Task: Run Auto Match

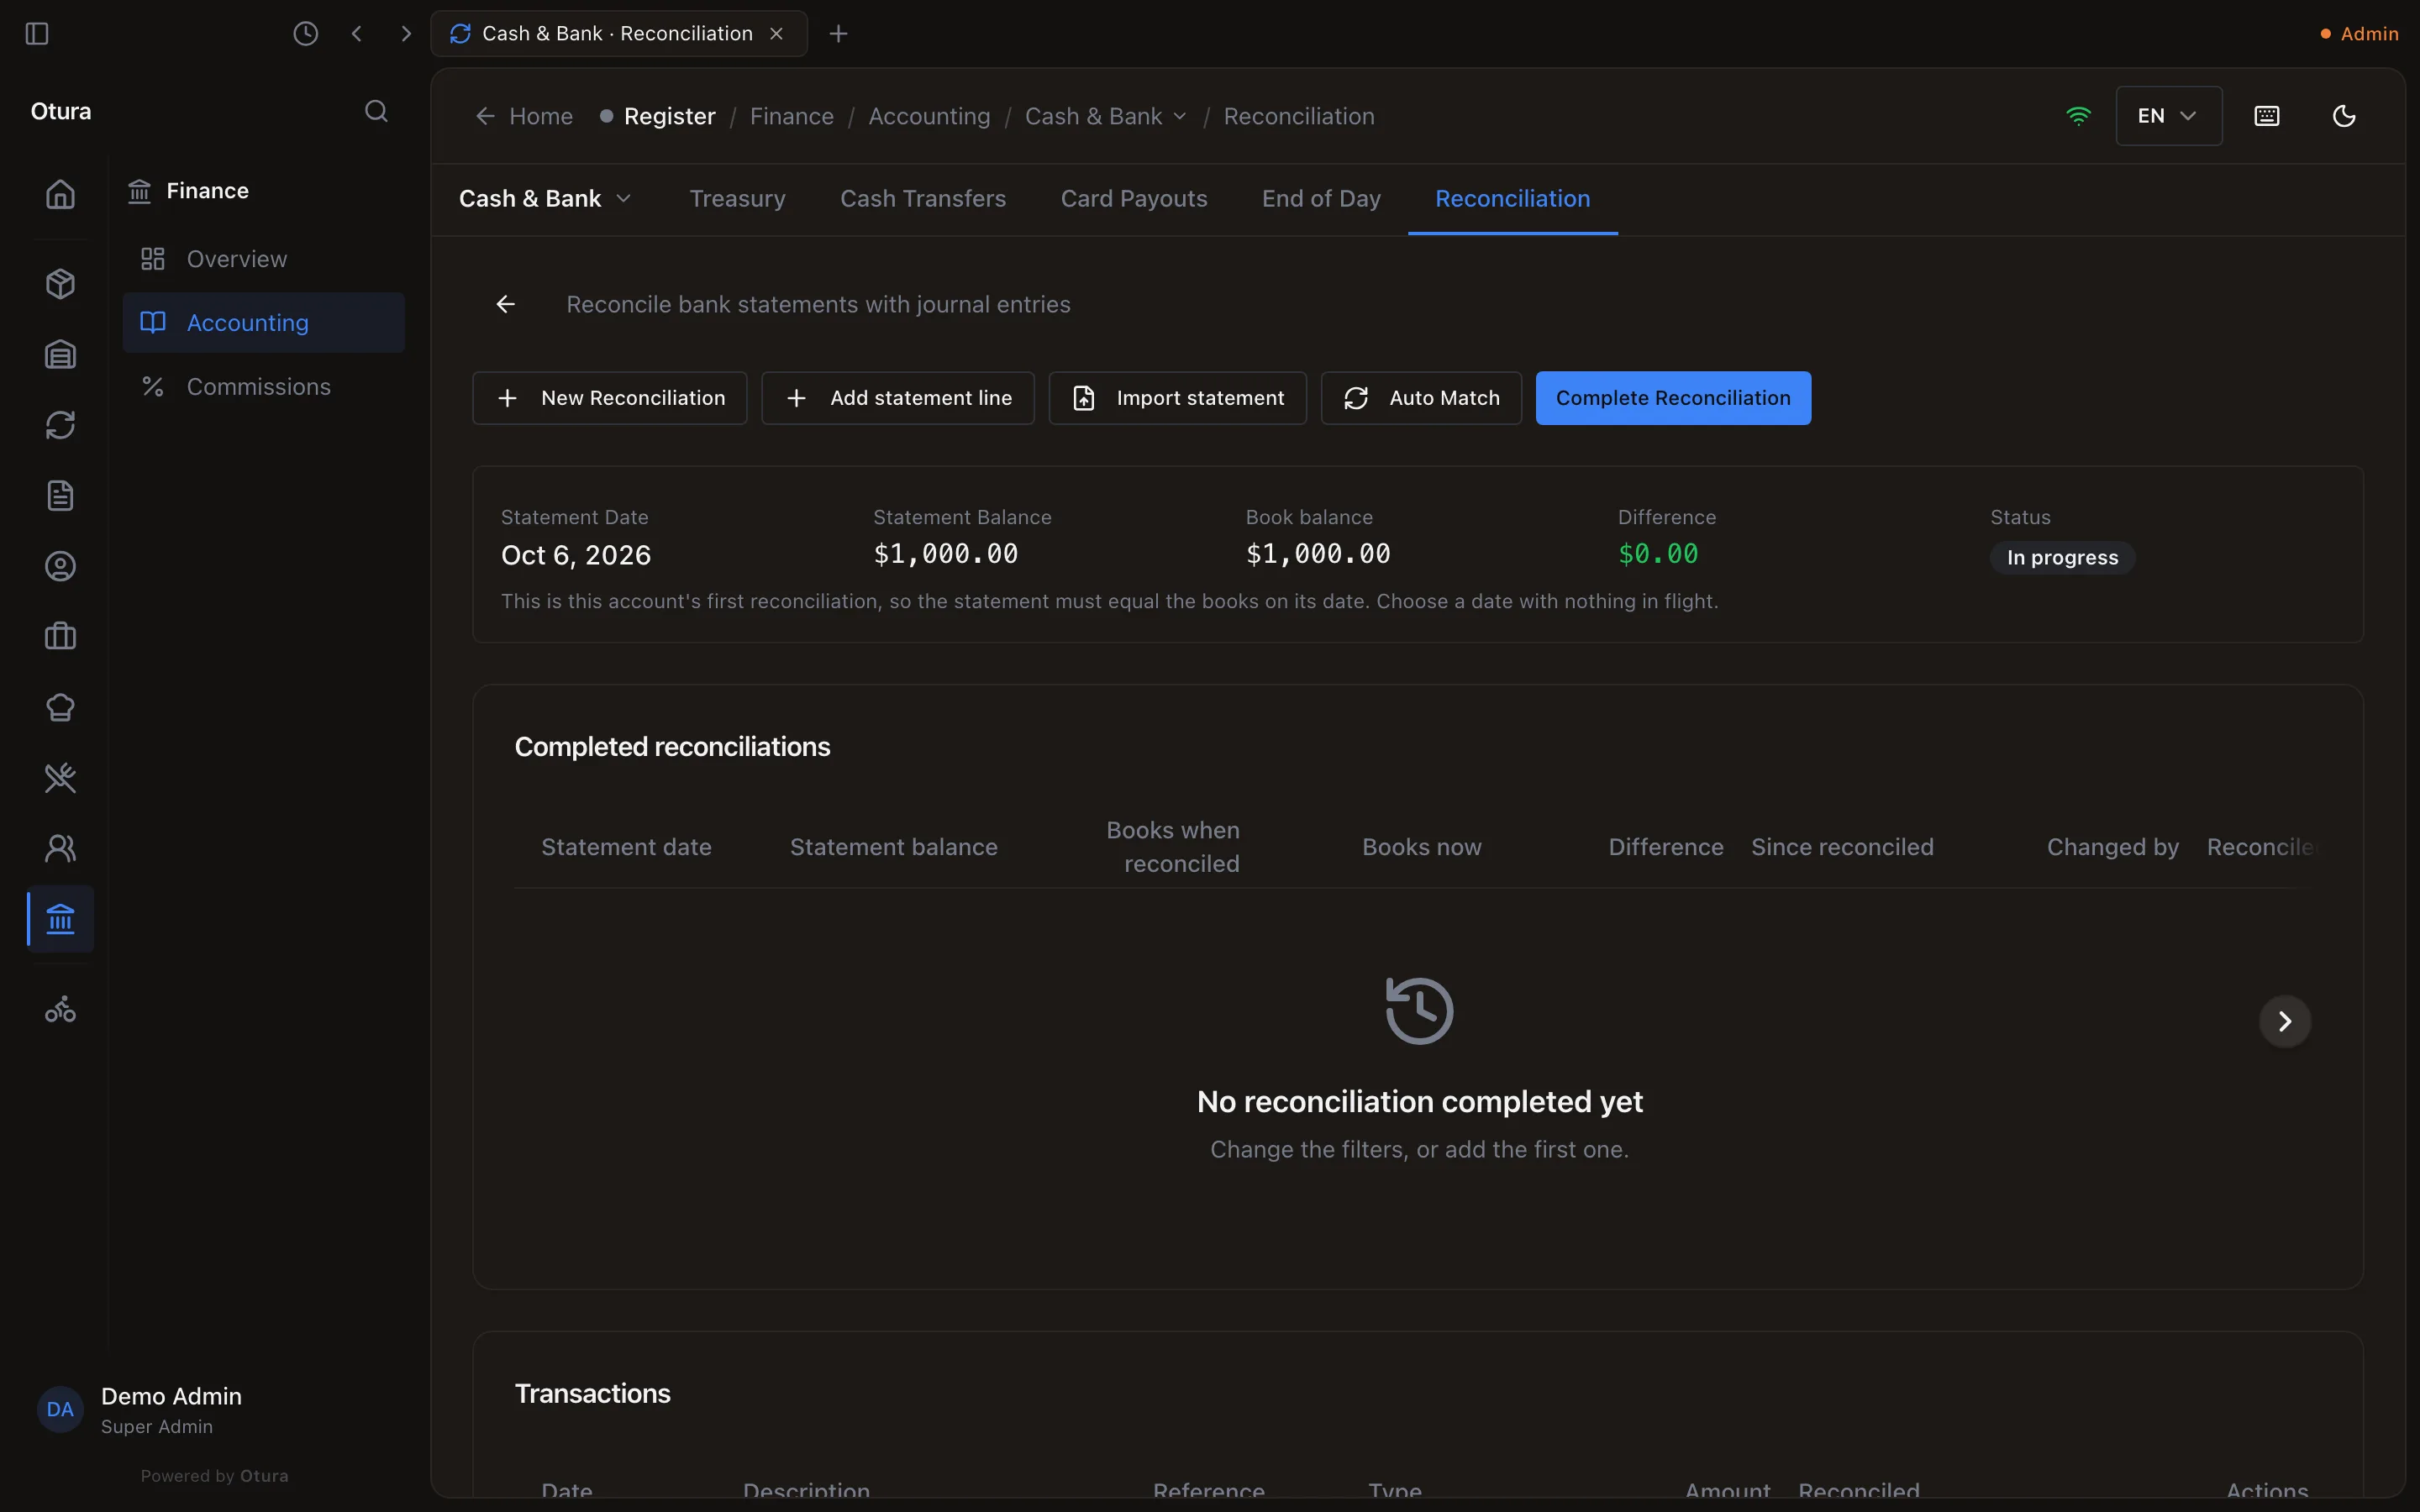Action: [1421, 398]
